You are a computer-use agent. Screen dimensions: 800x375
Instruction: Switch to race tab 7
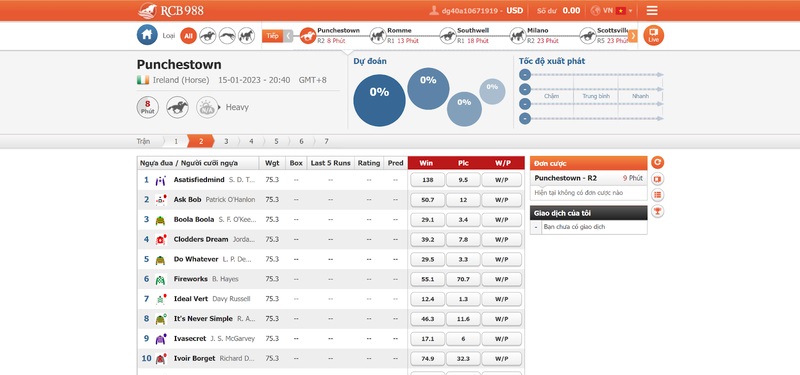(x=327, y=141)
